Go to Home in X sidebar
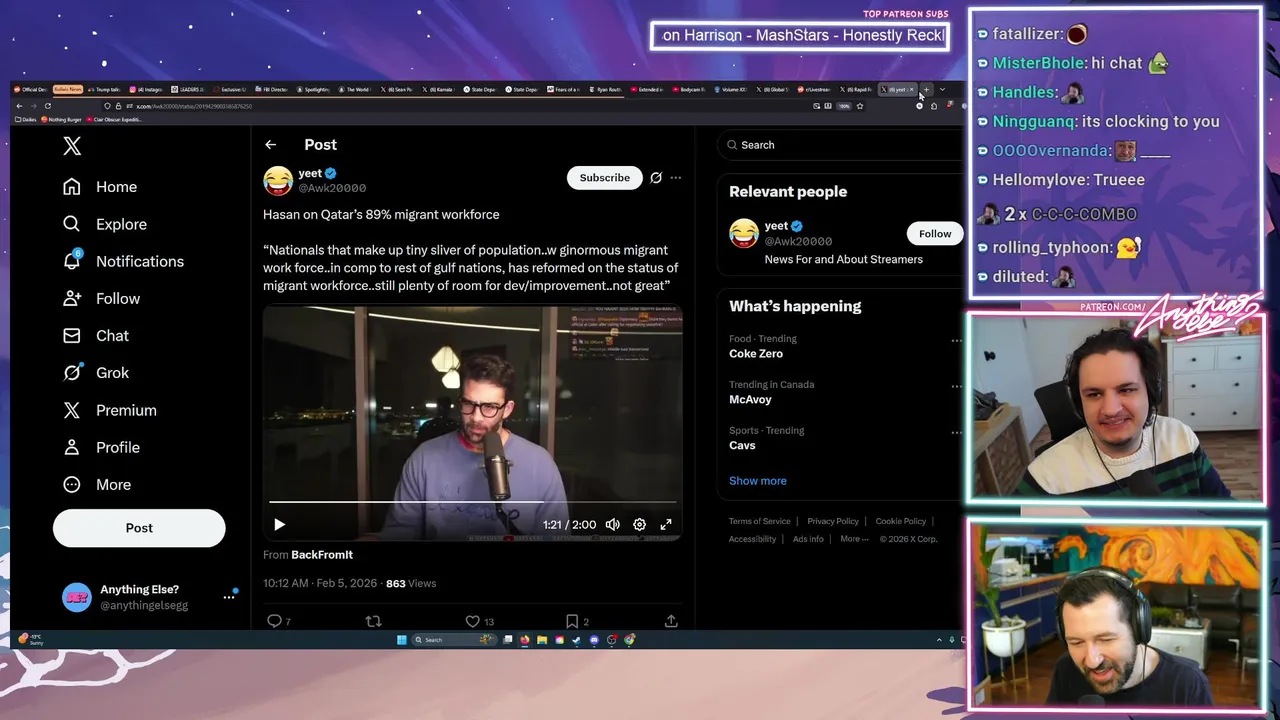This screenshot has width=1280, height=720. point(100,187)
